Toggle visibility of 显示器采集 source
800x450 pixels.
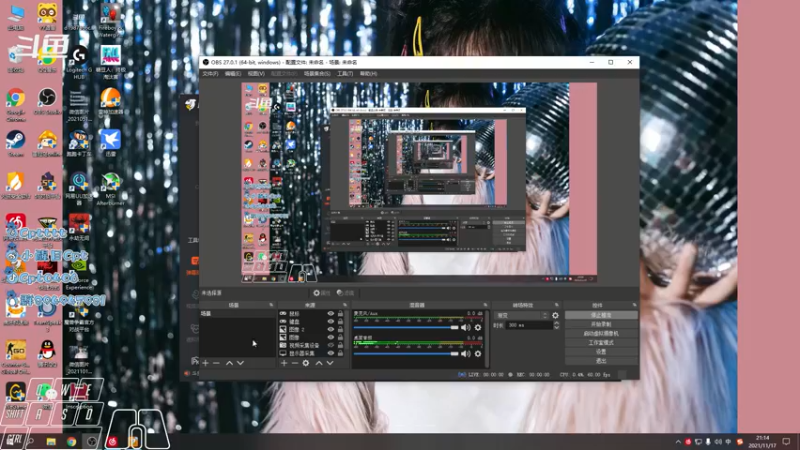tap(331, 353)
